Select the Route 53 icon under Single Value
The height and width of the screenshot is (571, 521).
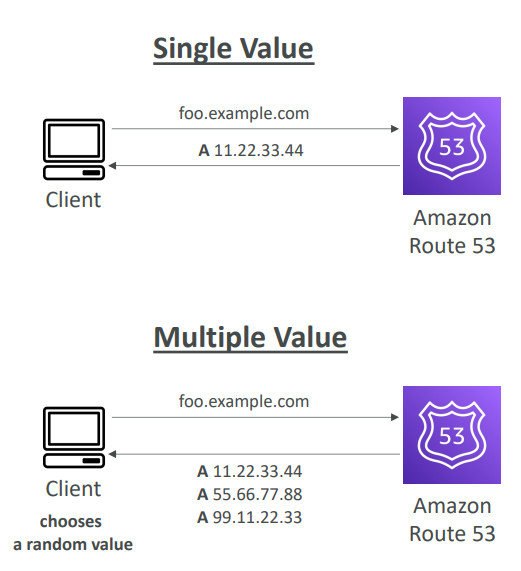click(x=452, y=146)
